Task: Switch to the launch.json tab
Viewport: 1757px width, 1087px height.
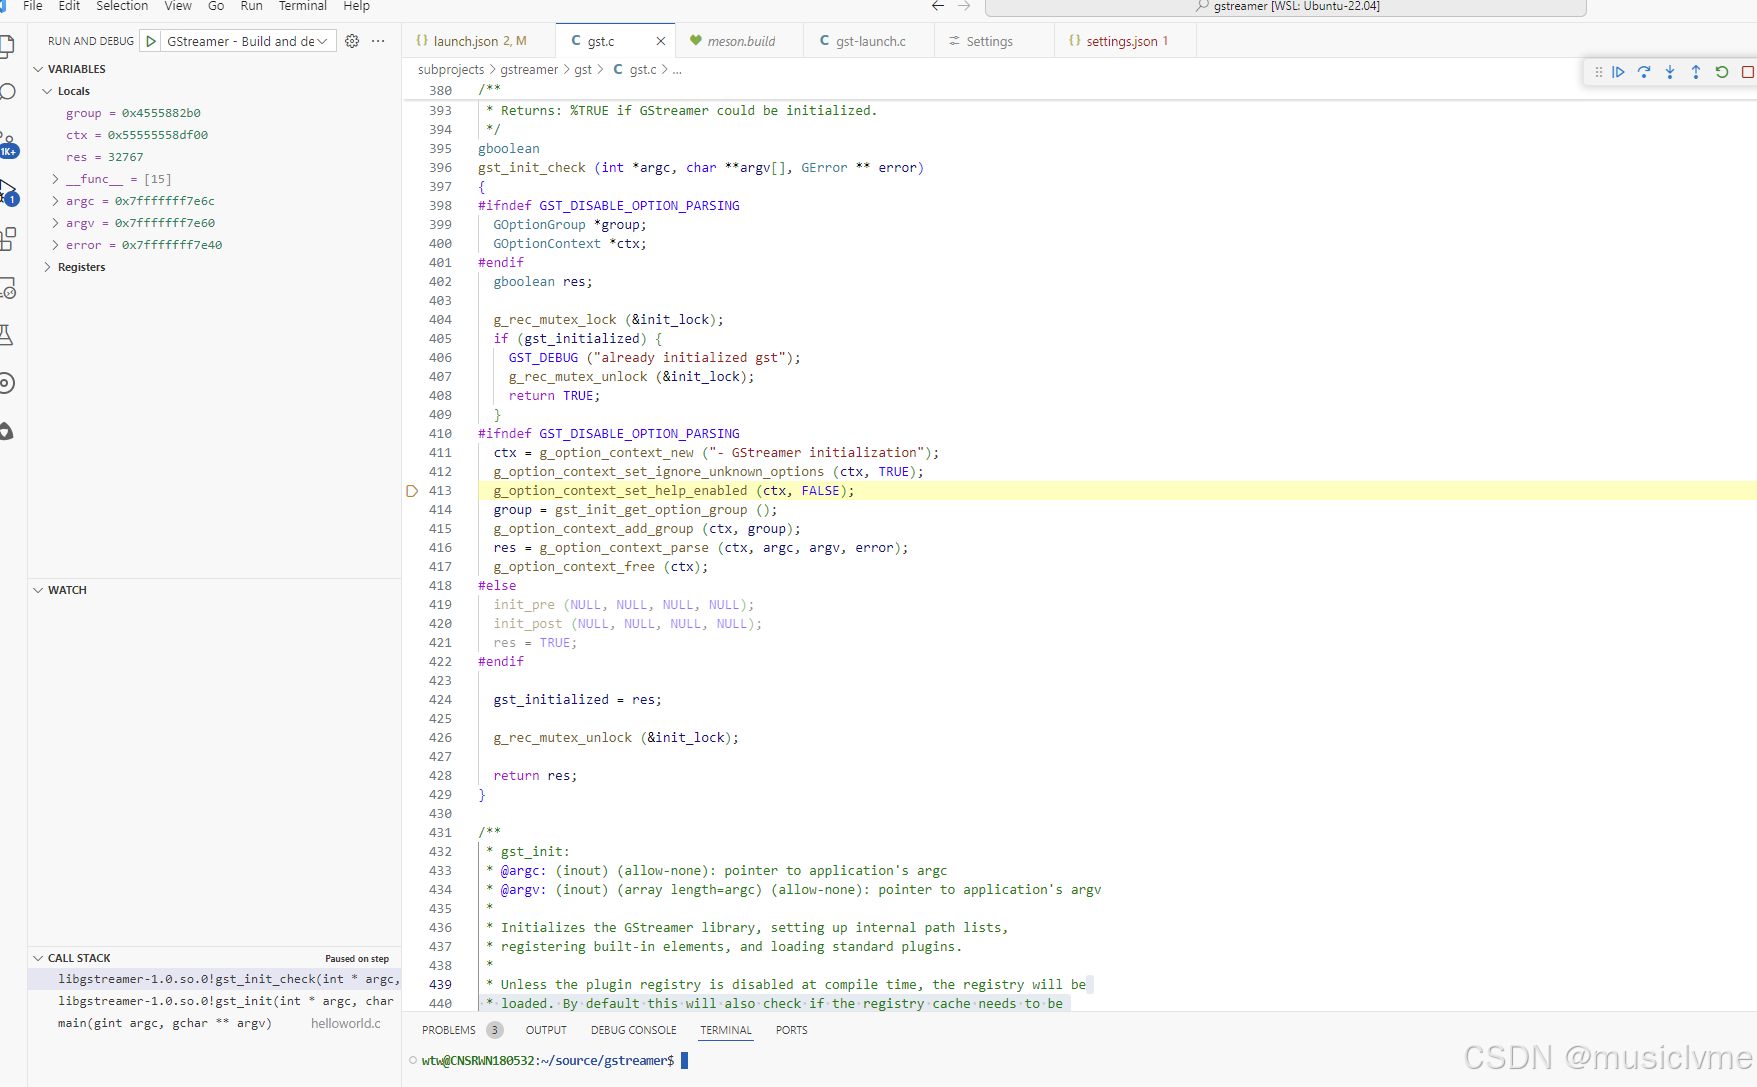Action: pos(479,41)
